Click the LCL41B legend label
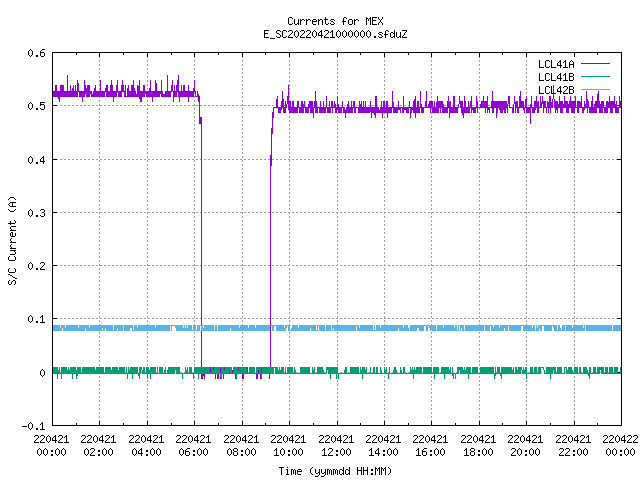640x480 pixels. (x=556, y=77)
